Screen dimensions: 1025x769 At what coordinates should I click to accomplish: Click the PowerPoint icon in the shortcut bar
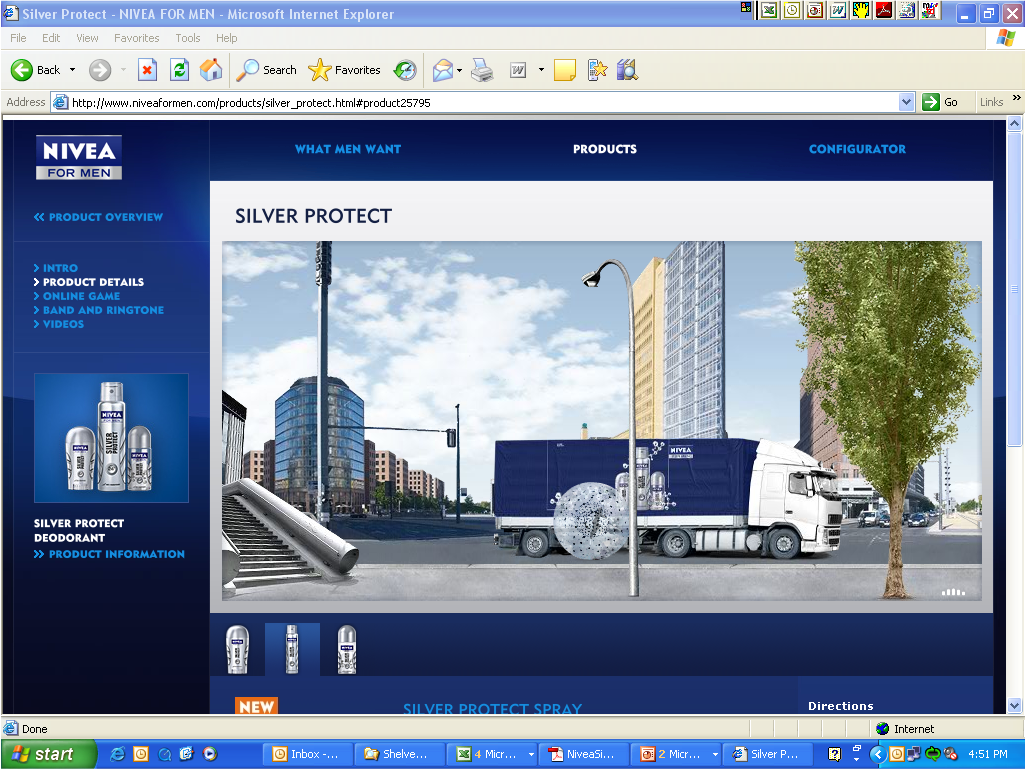(815, 10)
